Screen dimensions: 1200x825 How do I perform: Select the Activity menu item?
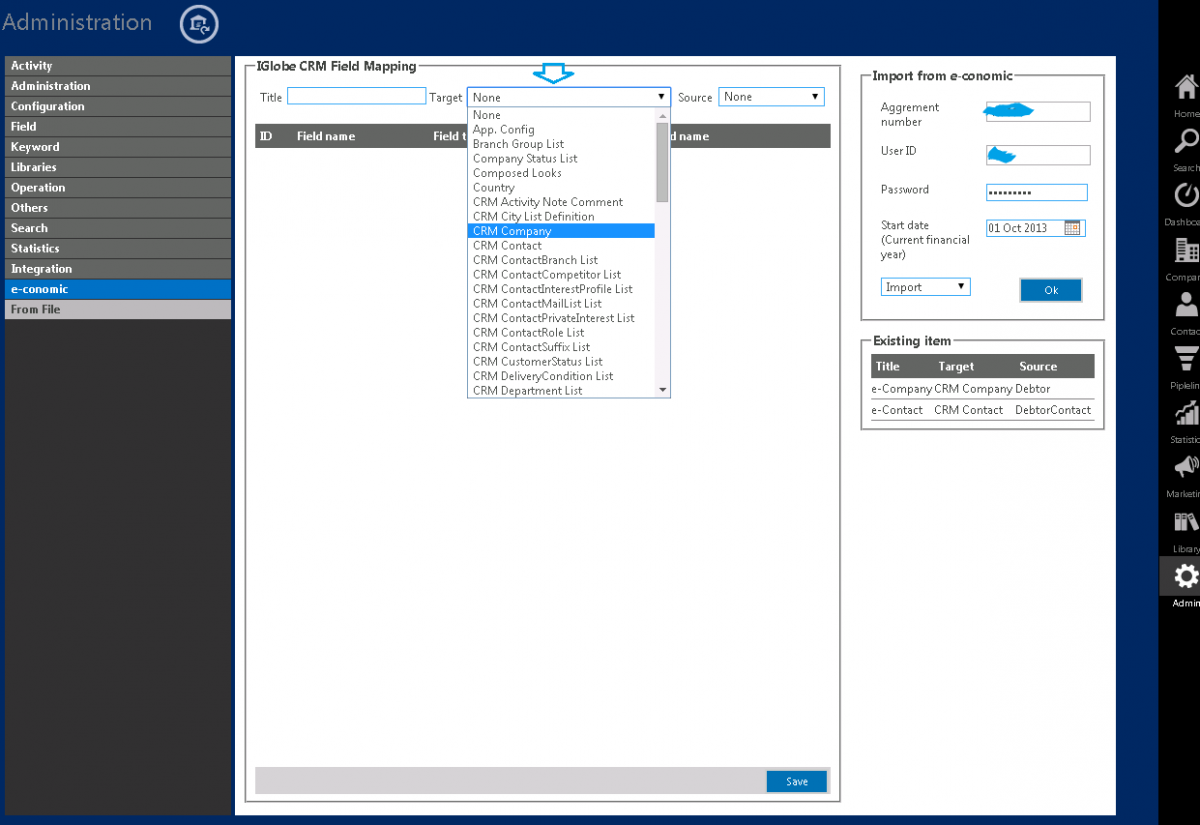(x=118, y=66)
